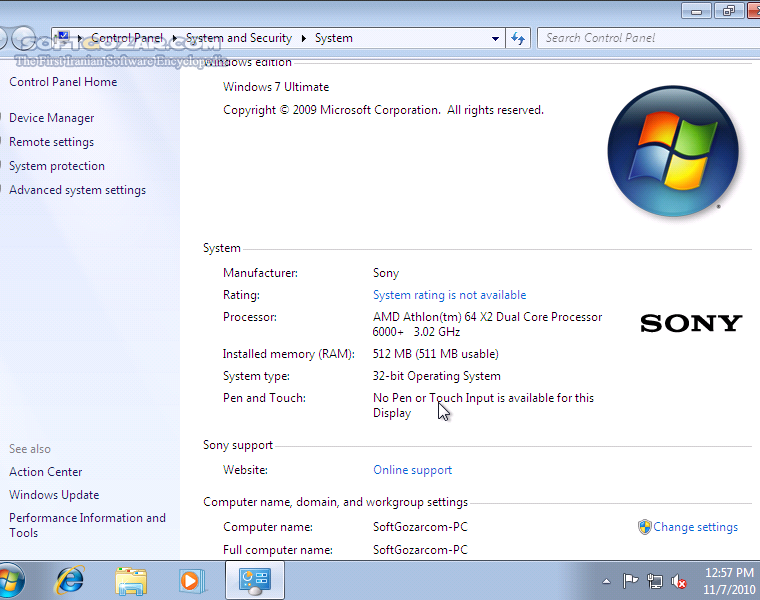
Task: Show hidden tray icons arrow
Action: click(606, 581)
